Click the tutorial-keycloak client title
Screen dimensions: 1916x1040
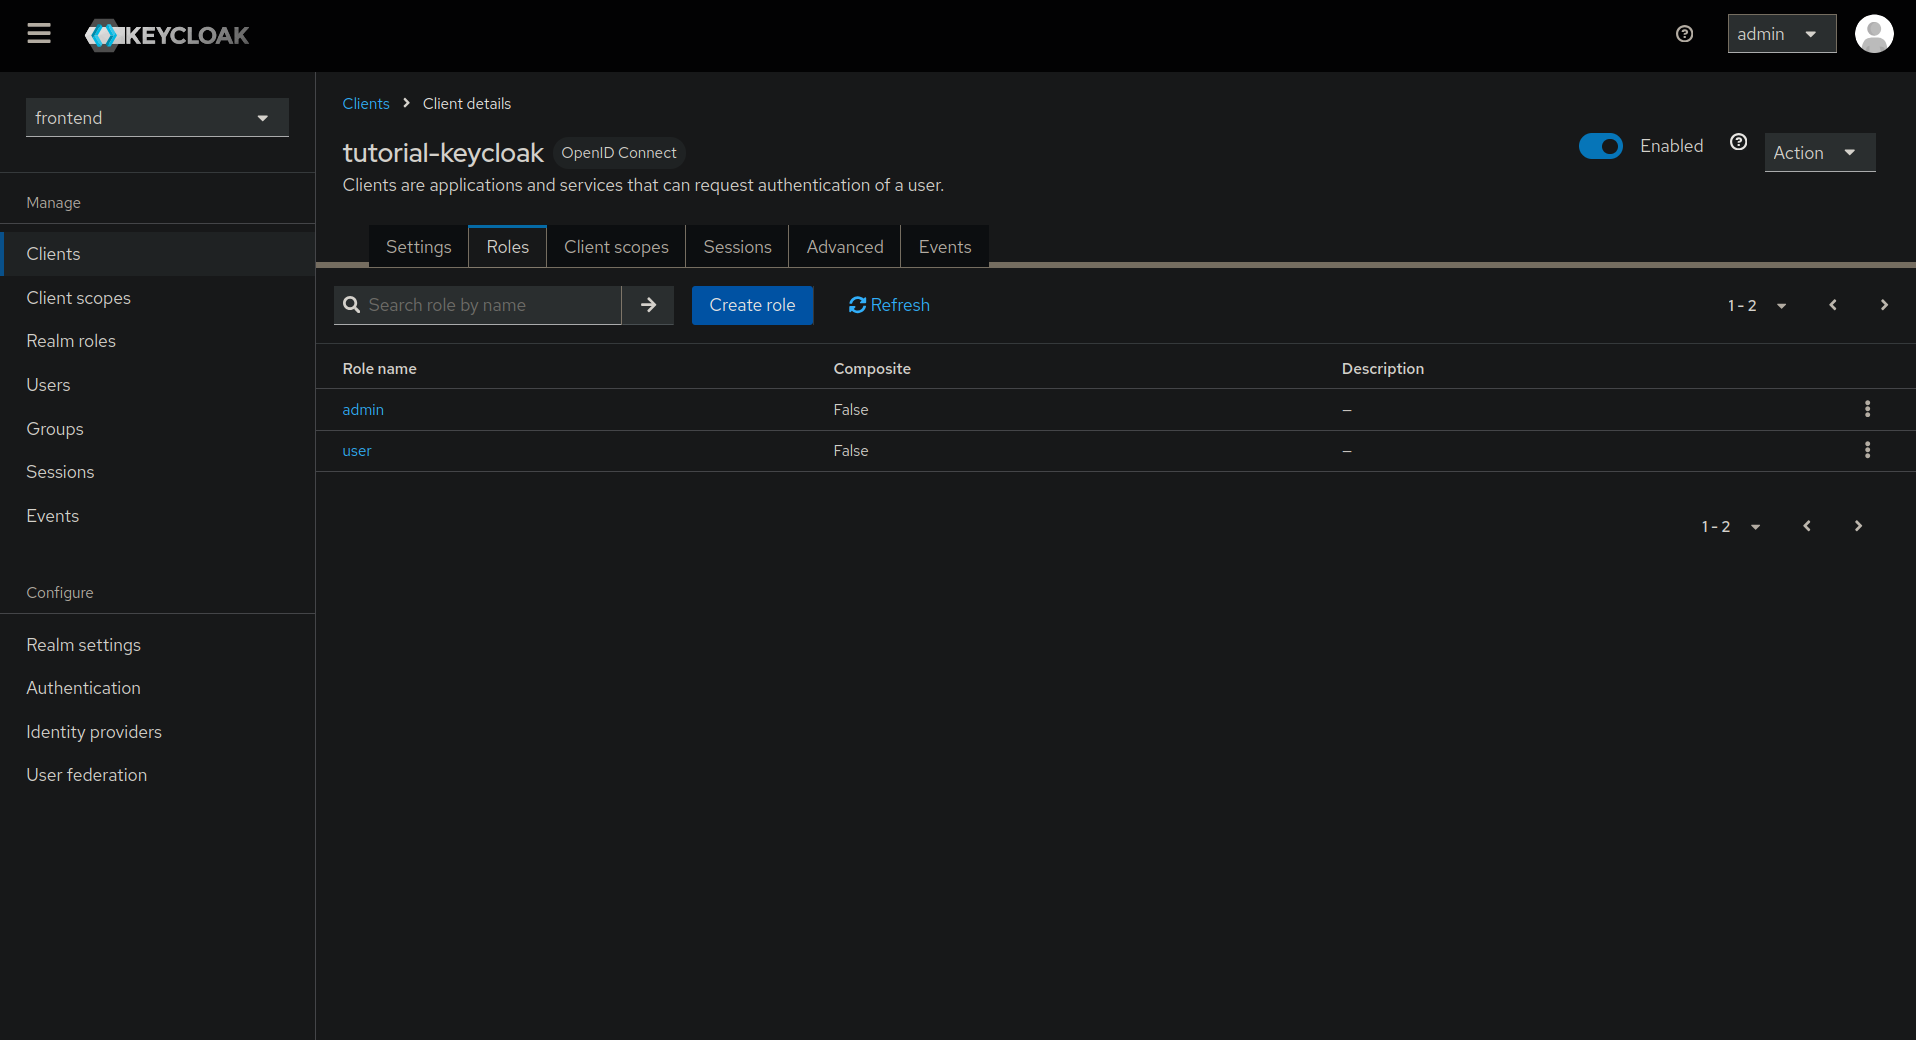(443, 152)
